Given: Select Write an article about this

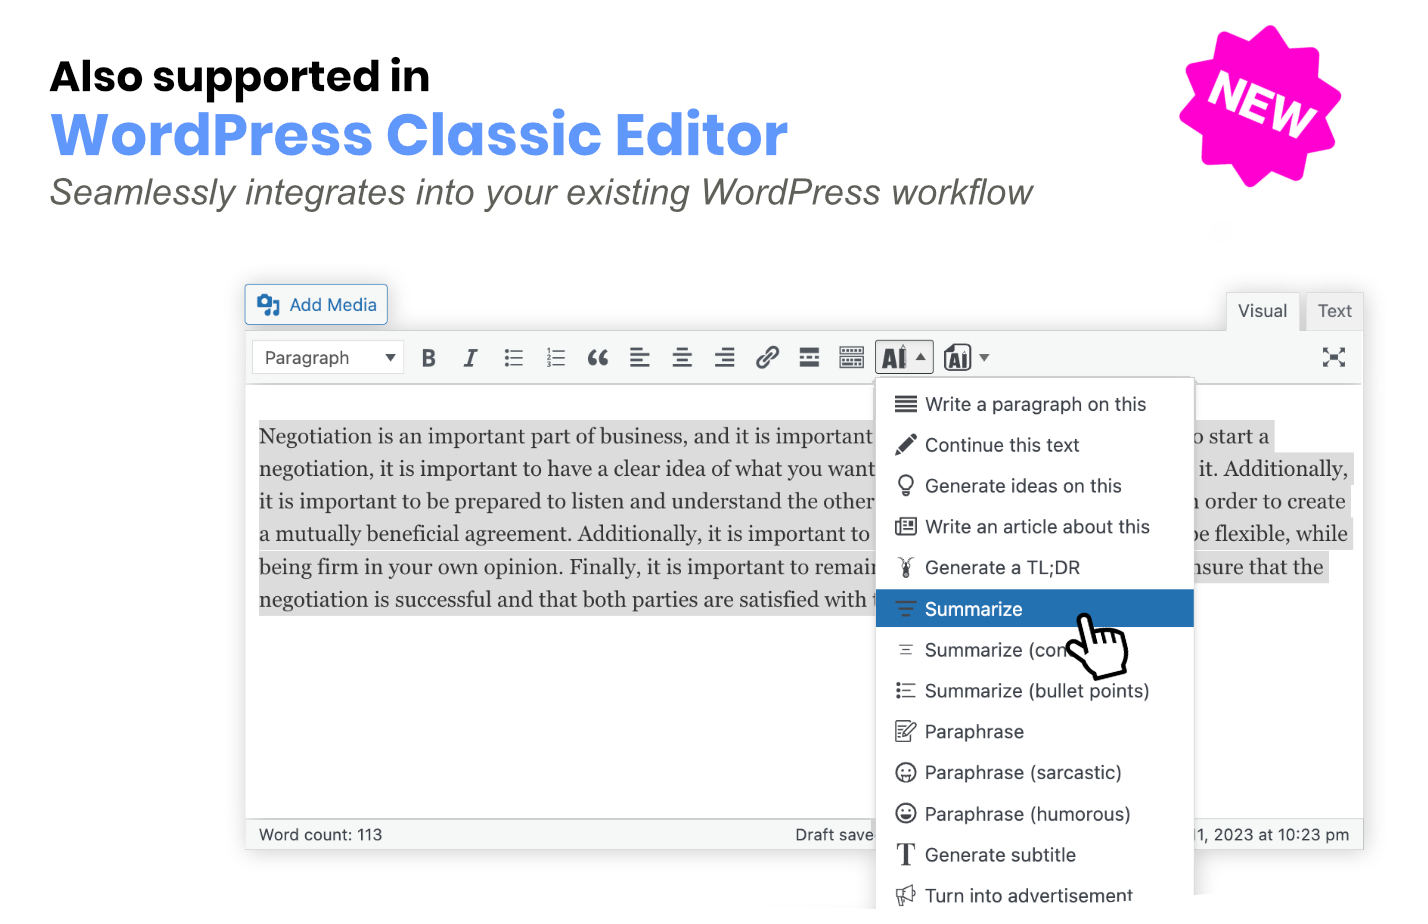Looking at the screenshot, I should point(1035,527).
